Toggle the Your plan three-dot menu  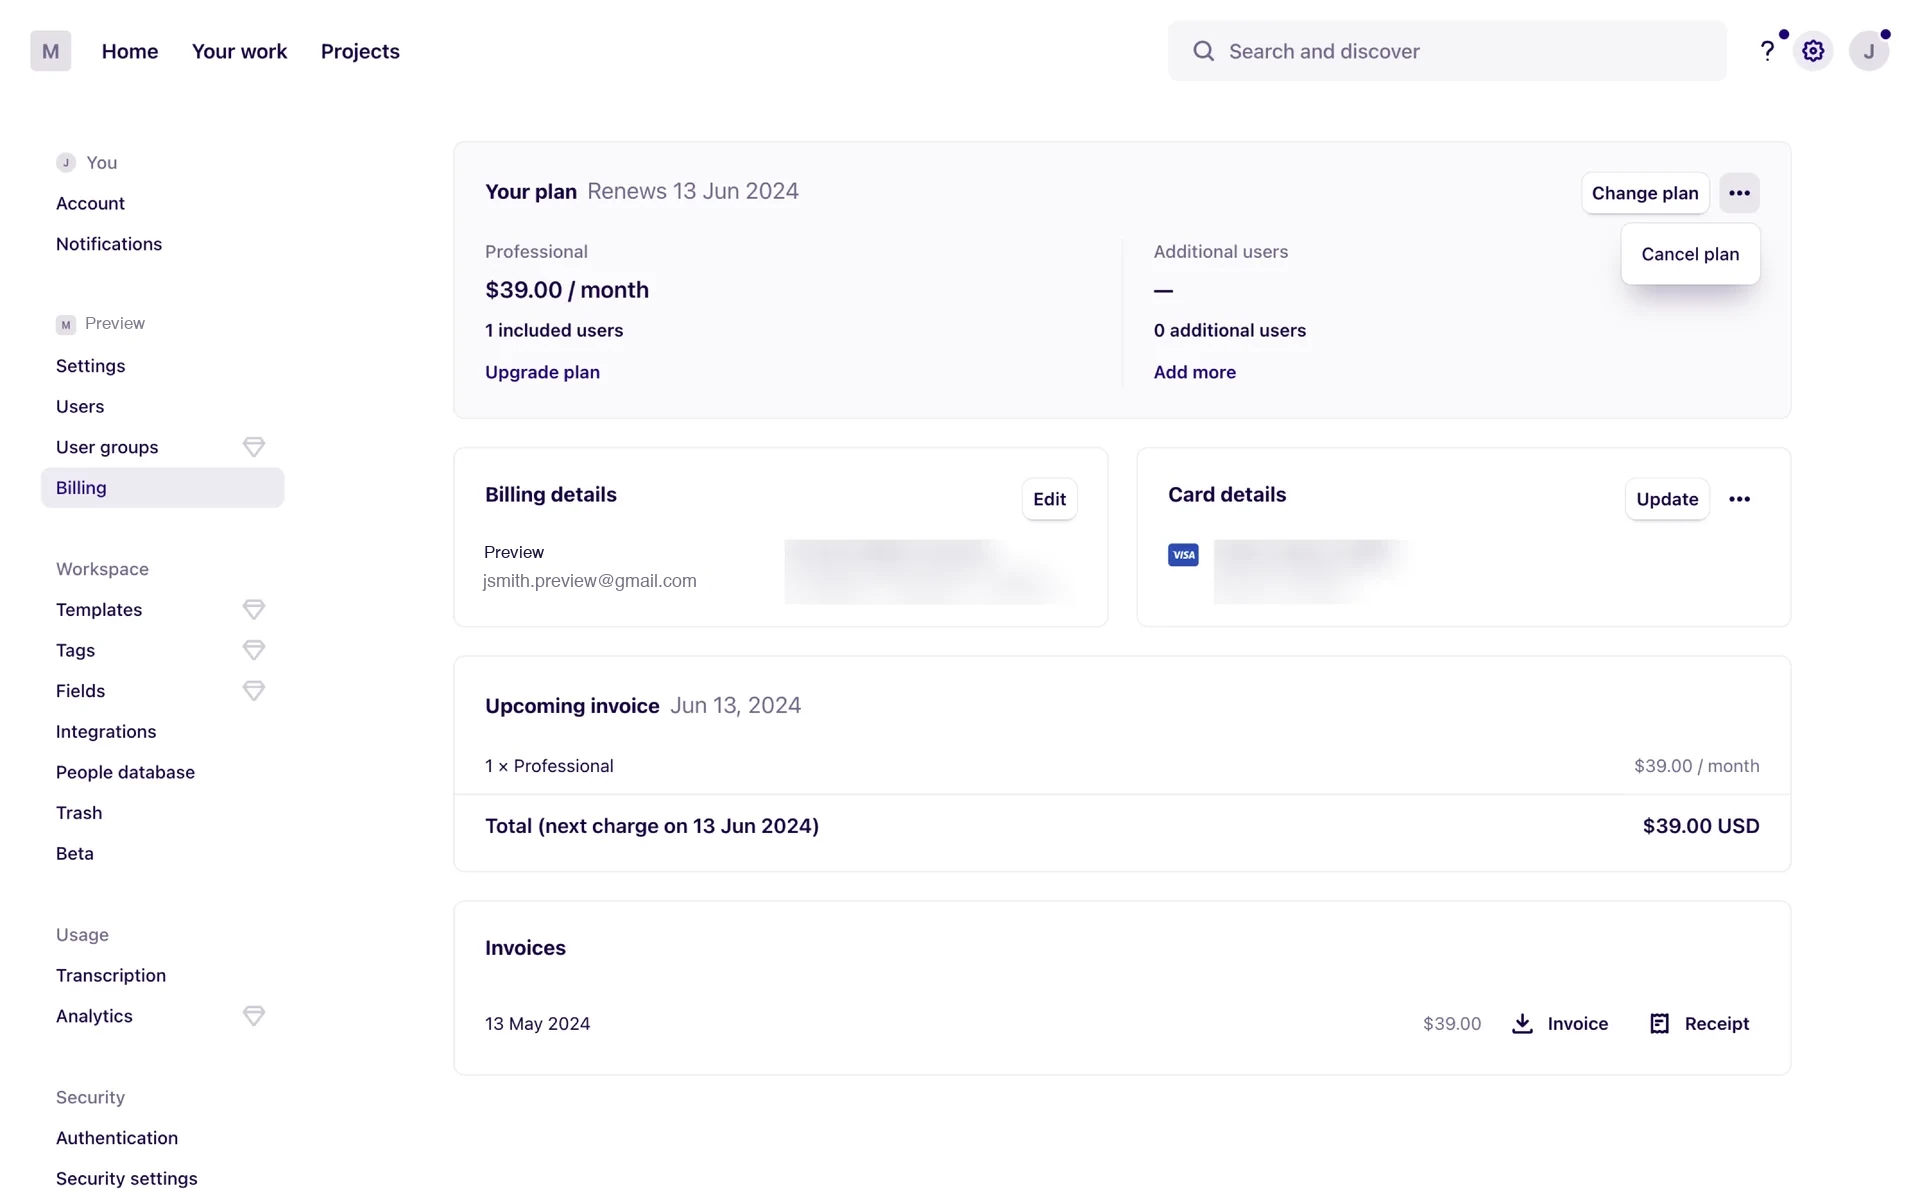pyautogui.click(x=1739, y=193)
